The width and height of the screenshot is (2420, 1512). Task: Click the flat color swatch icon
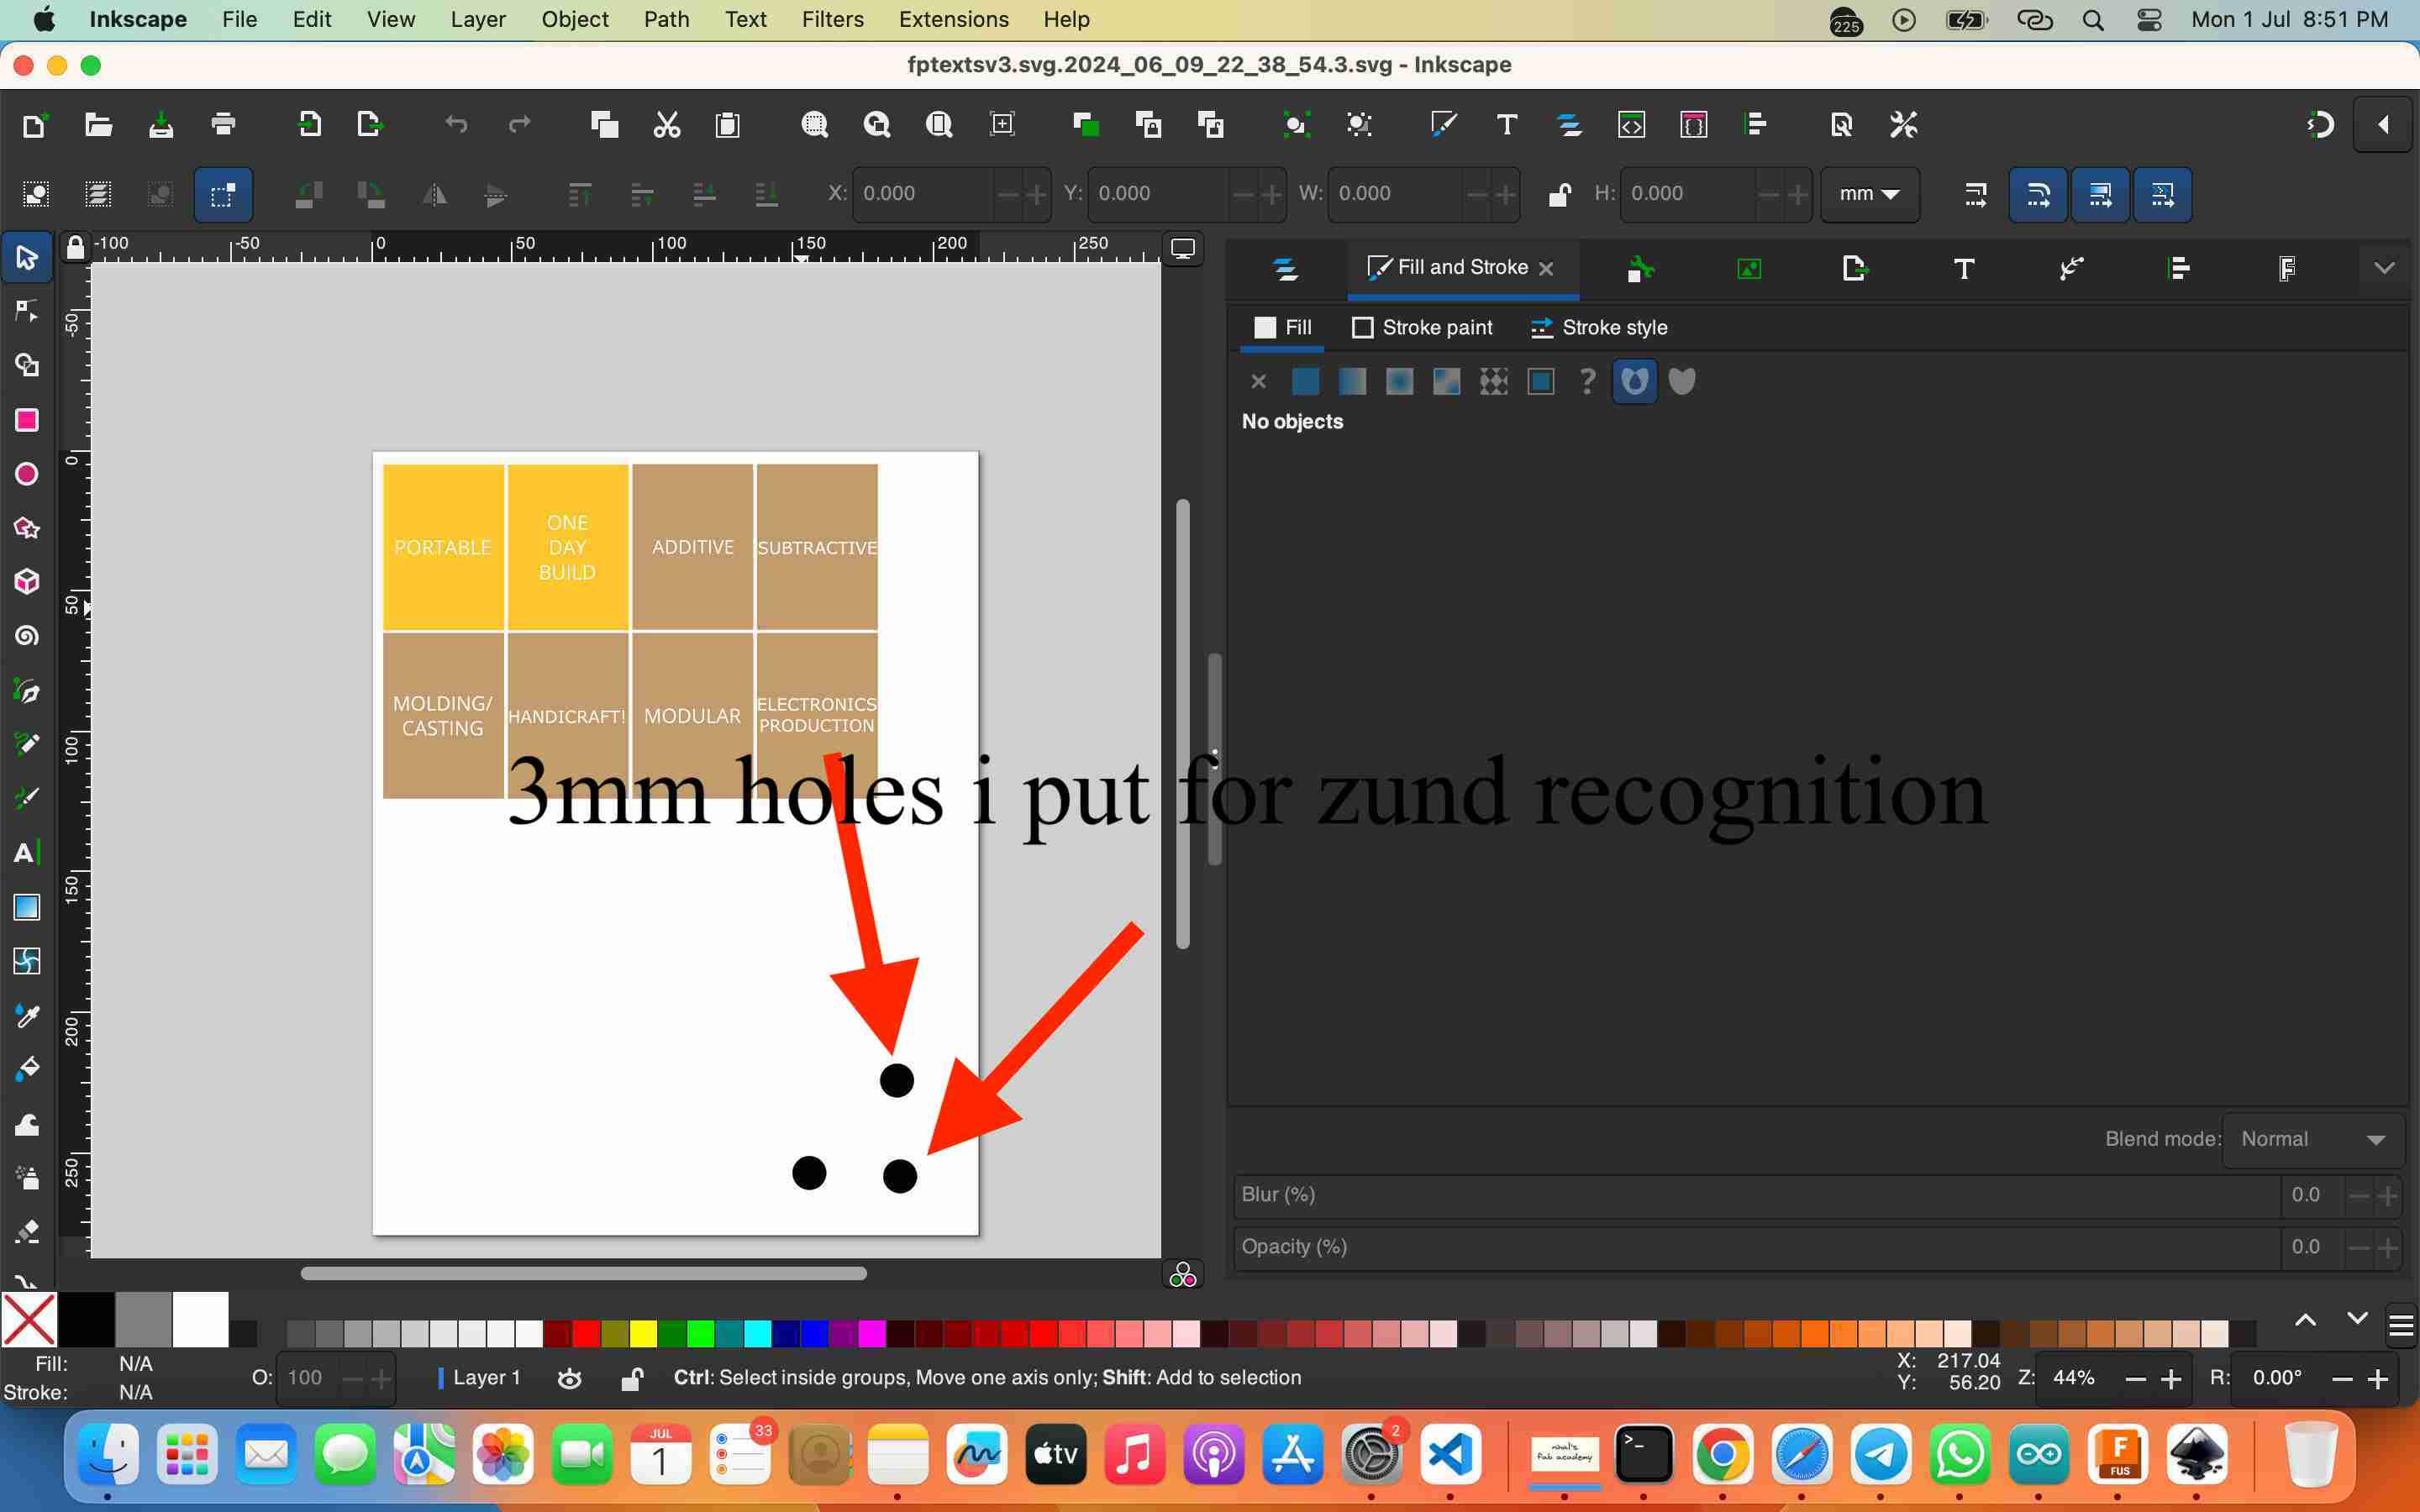click(1305, 381)
